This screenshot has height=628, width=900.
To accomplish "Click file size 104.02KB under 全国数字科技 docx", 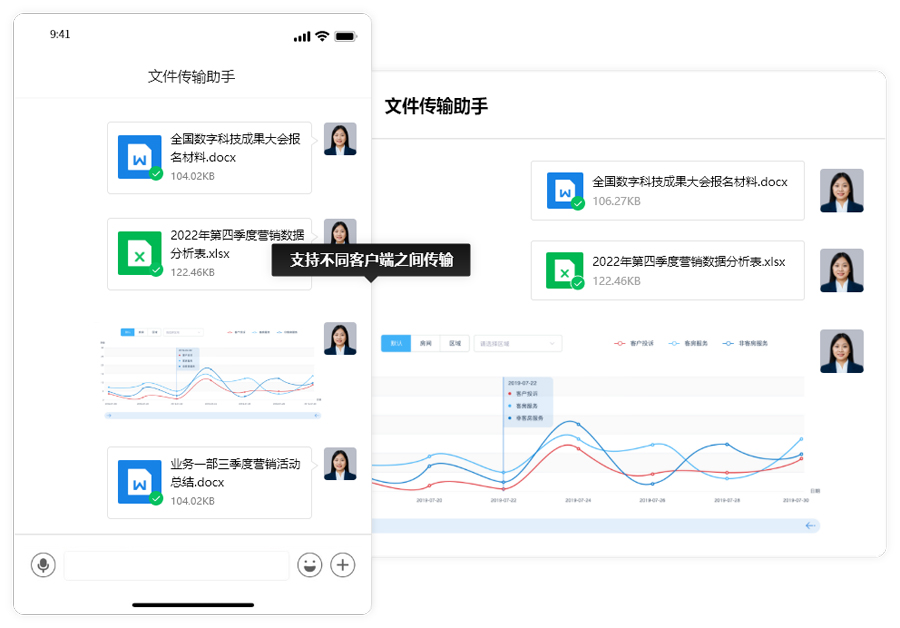I will click(x=192, y=176).
